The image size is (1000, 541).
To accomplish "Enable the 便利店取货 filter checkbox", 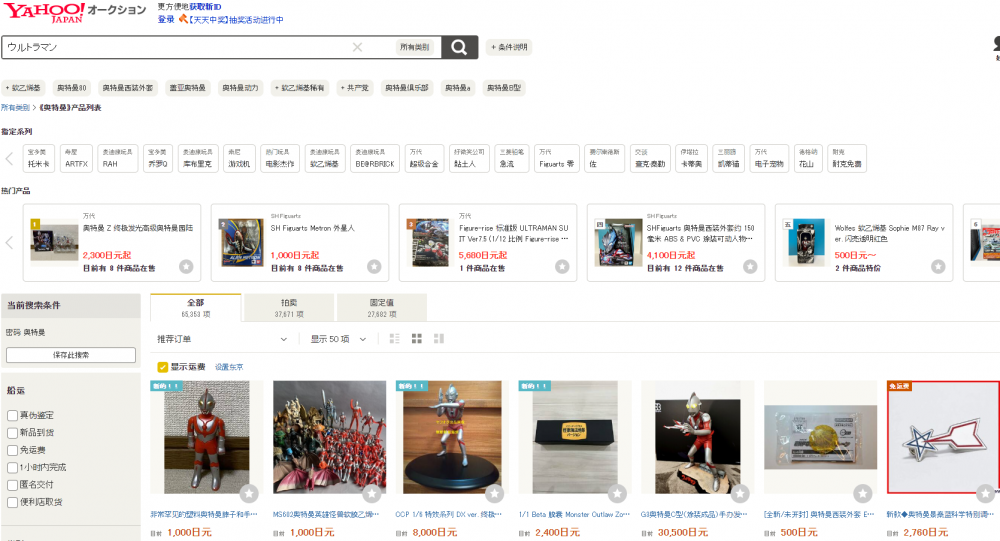I will click(x=12, y=502).
